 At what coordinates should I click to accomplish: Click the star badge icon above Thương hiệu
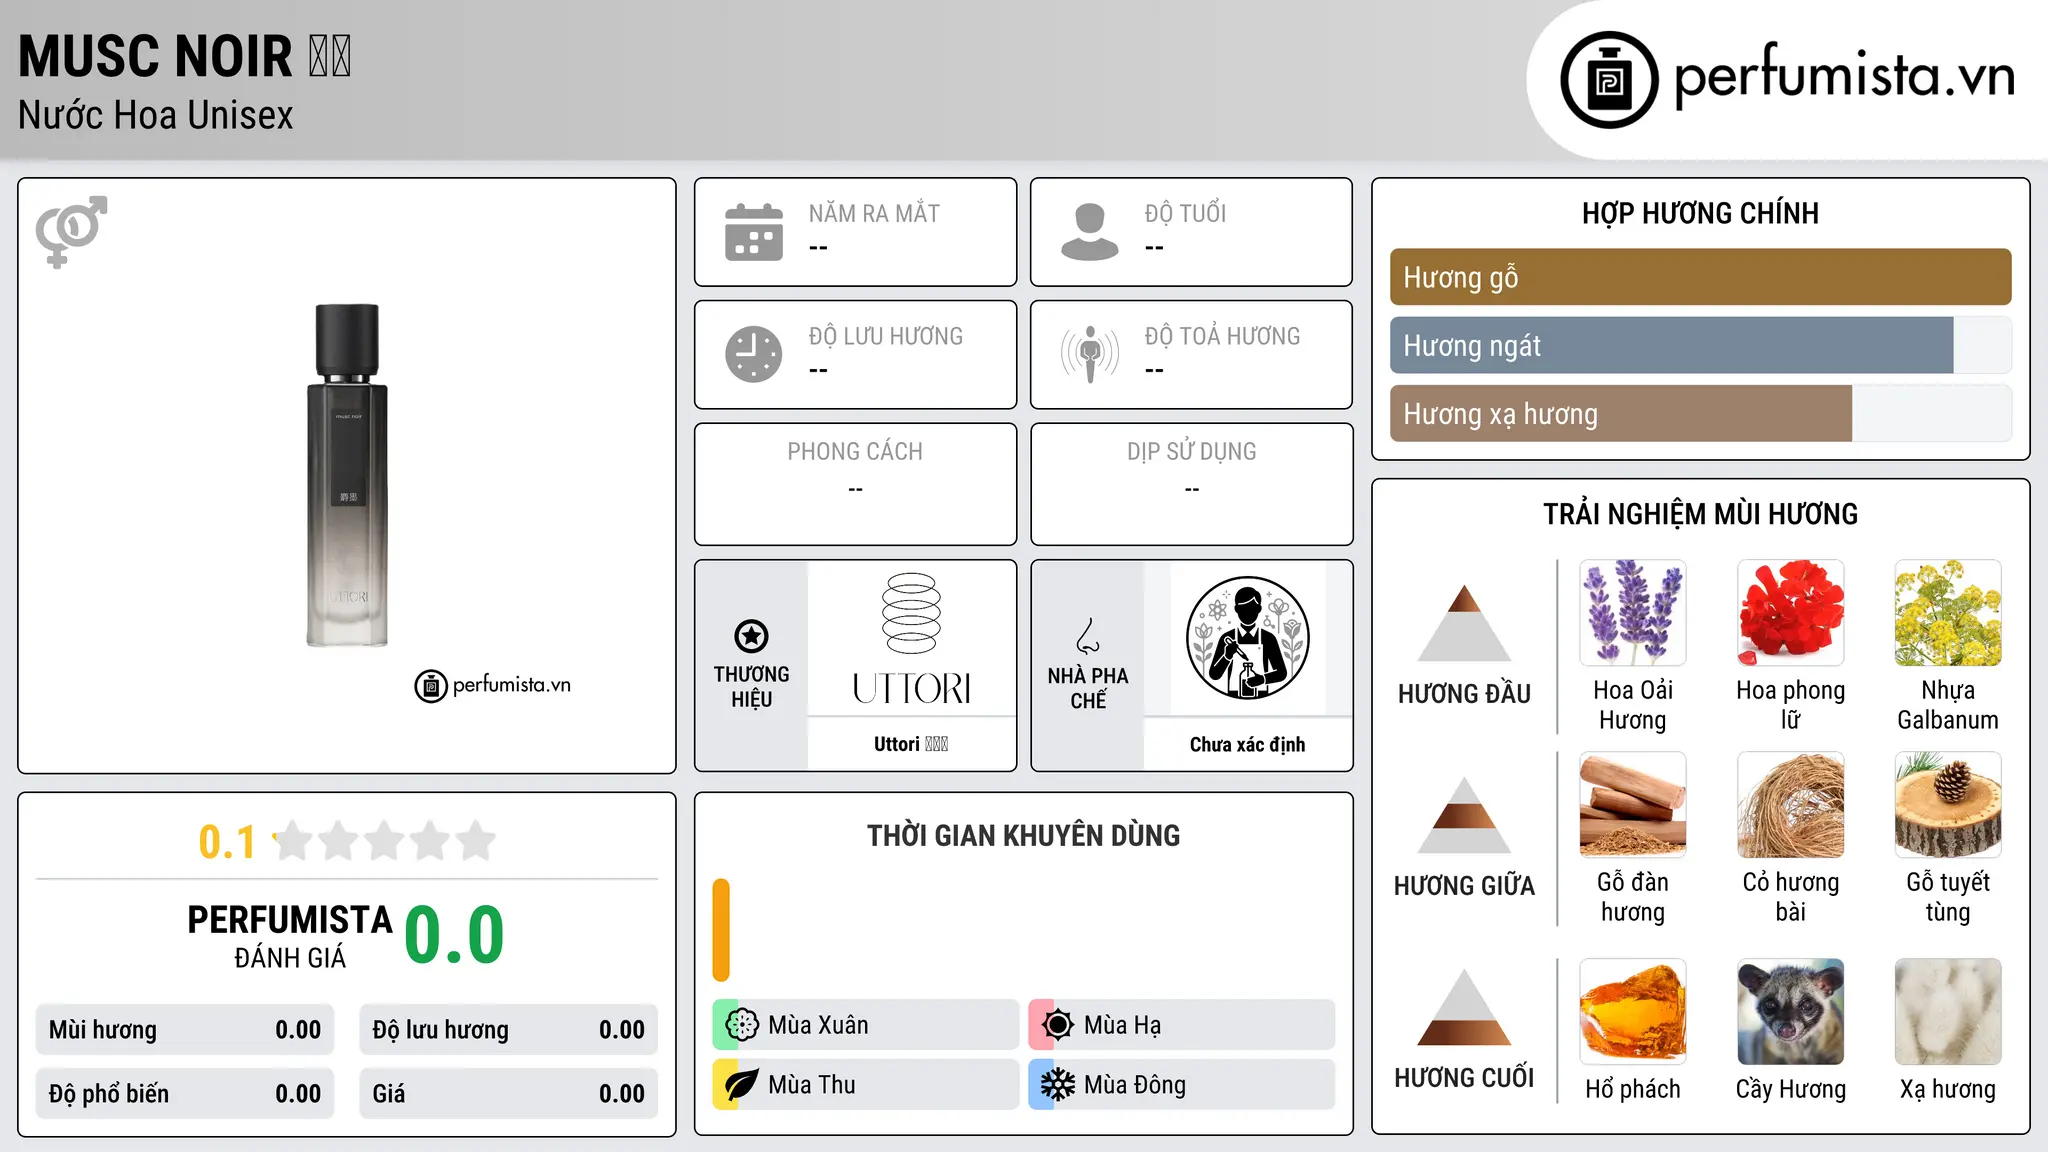[751, 636]
